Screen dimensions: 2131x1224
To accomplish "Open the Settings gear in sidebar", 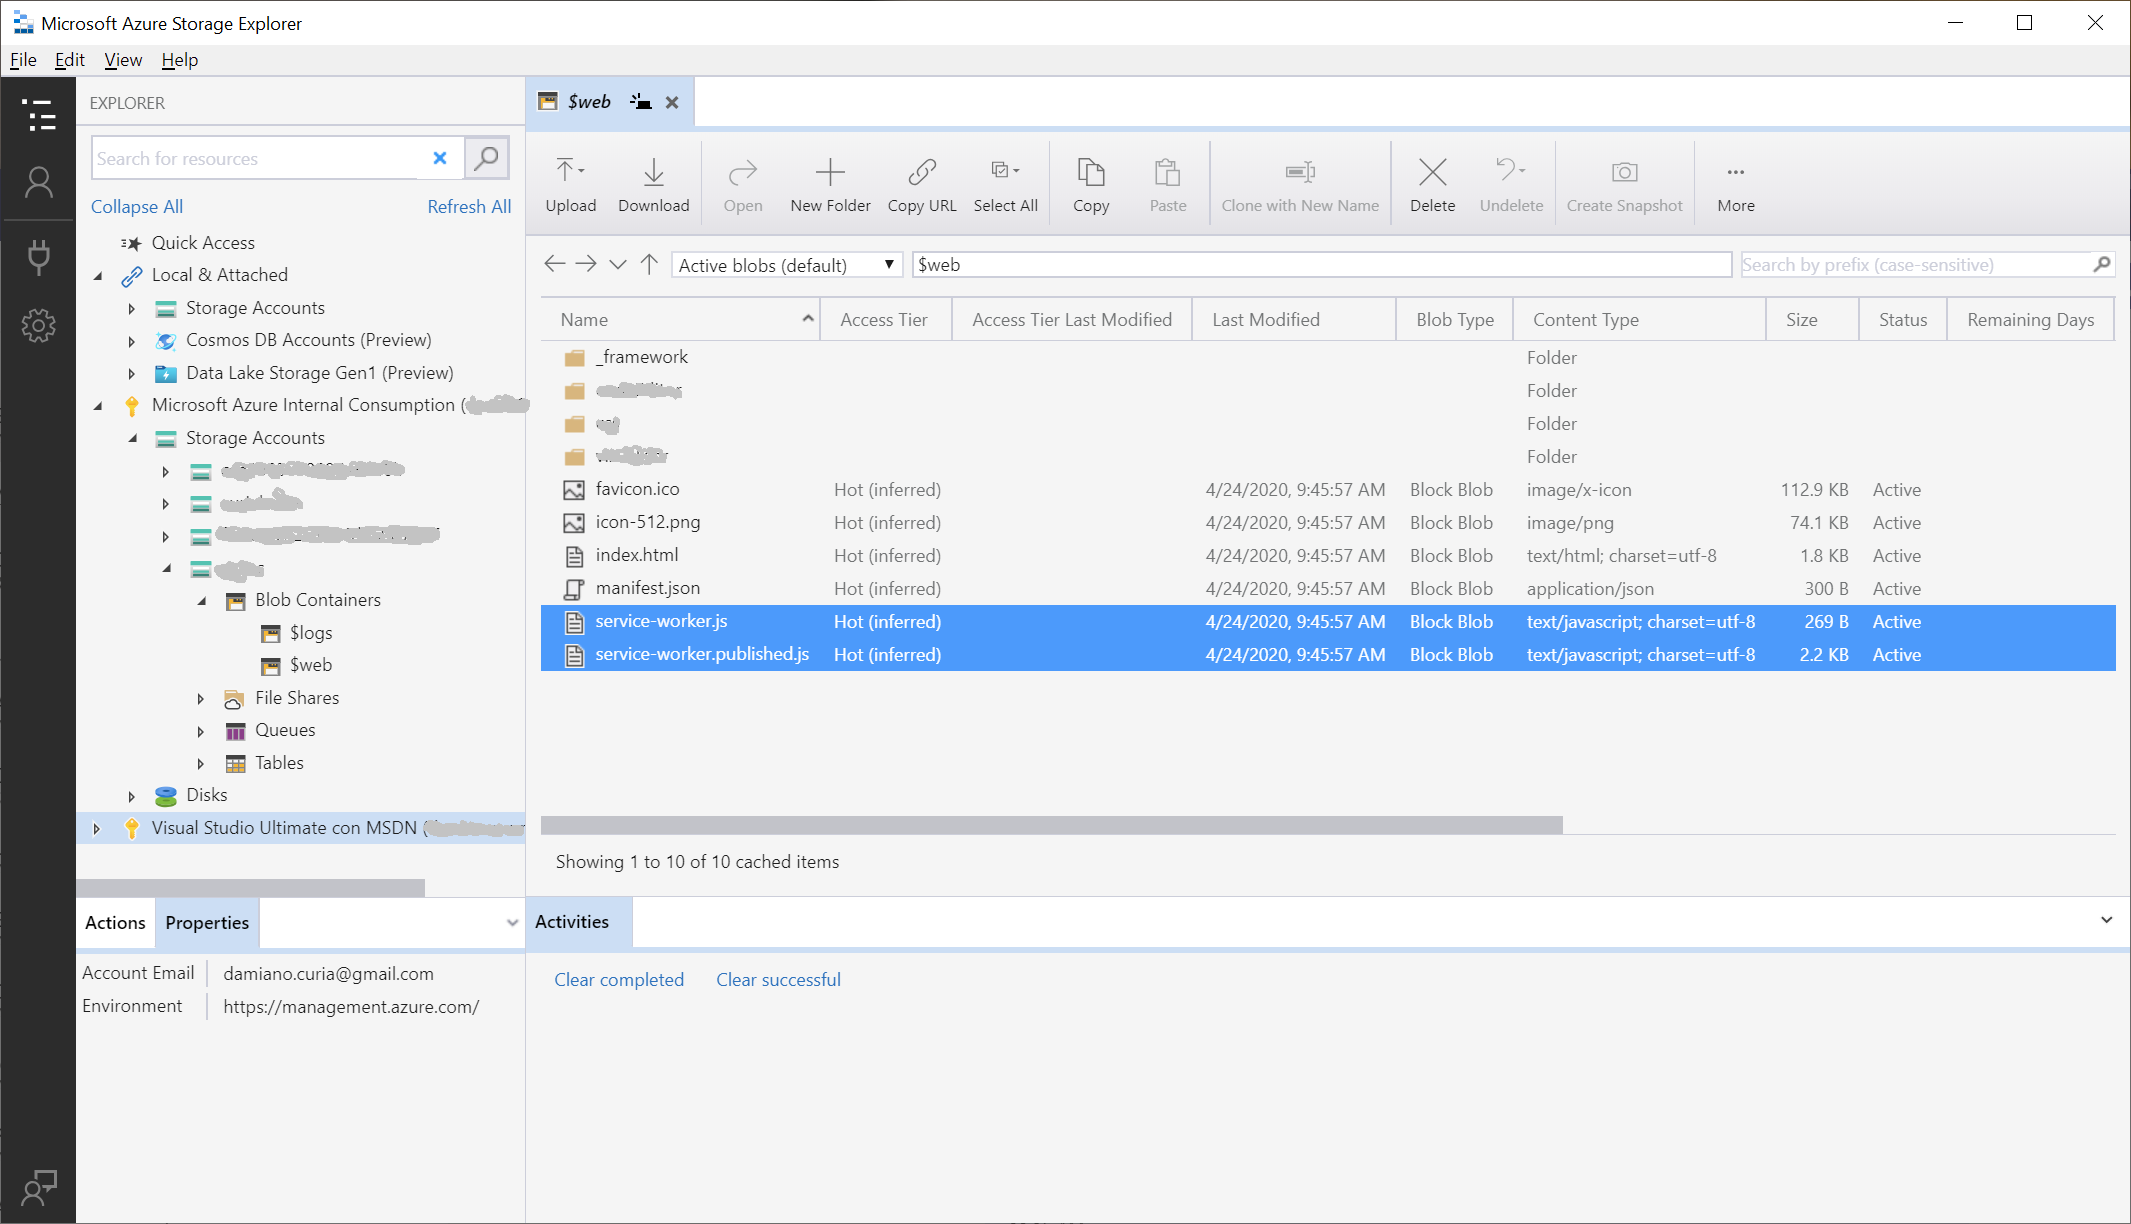I will (38, 325).
